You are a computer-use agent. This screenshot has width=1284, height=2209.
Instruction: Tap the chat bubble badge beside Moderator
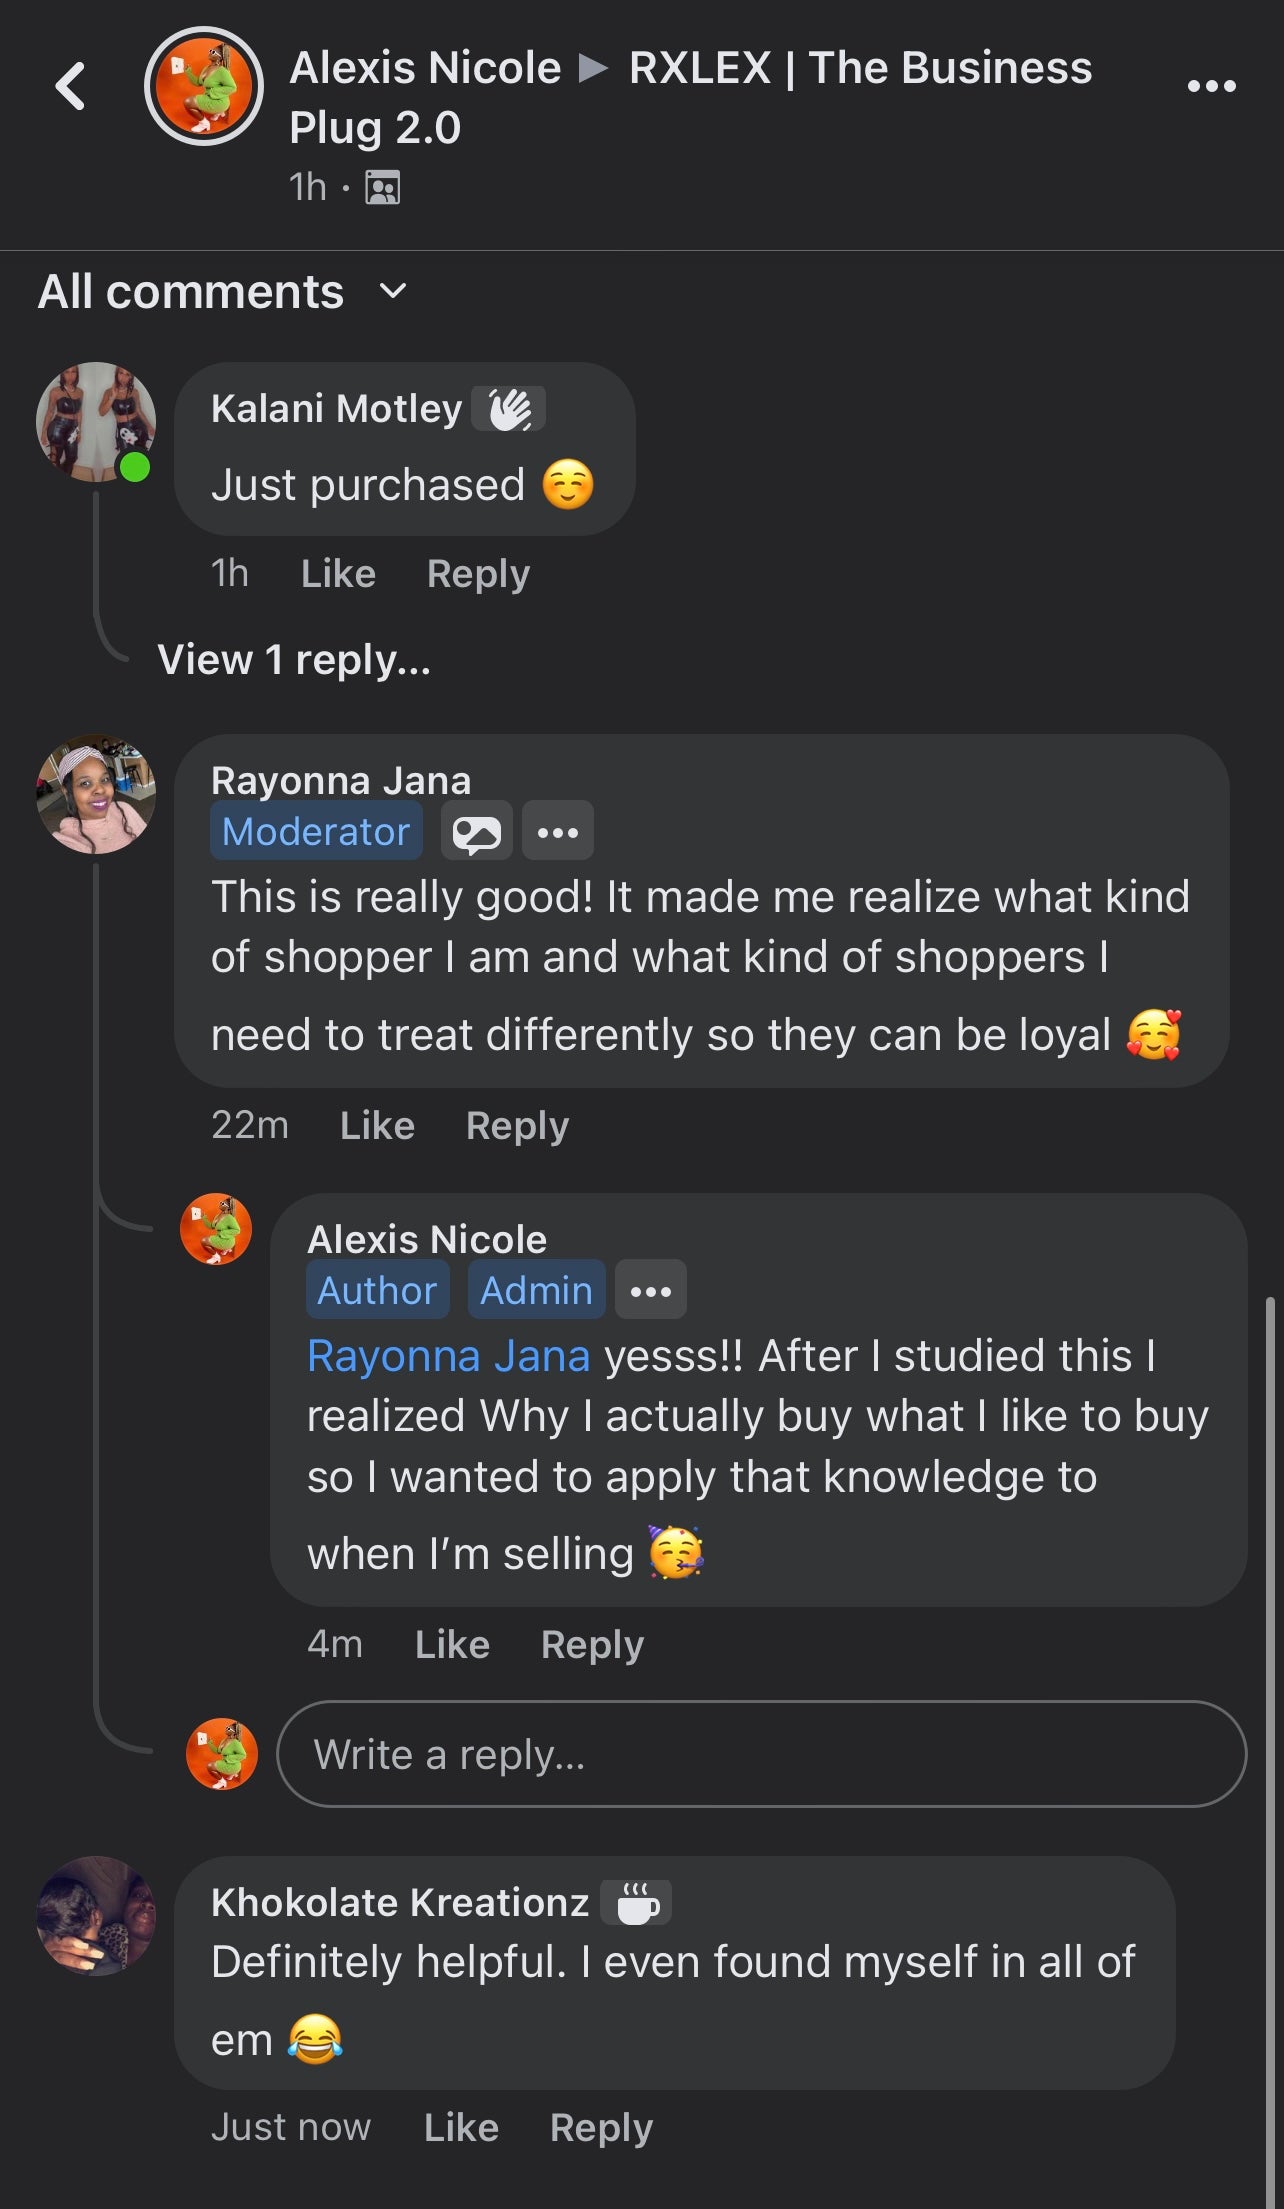coord(477,831)
